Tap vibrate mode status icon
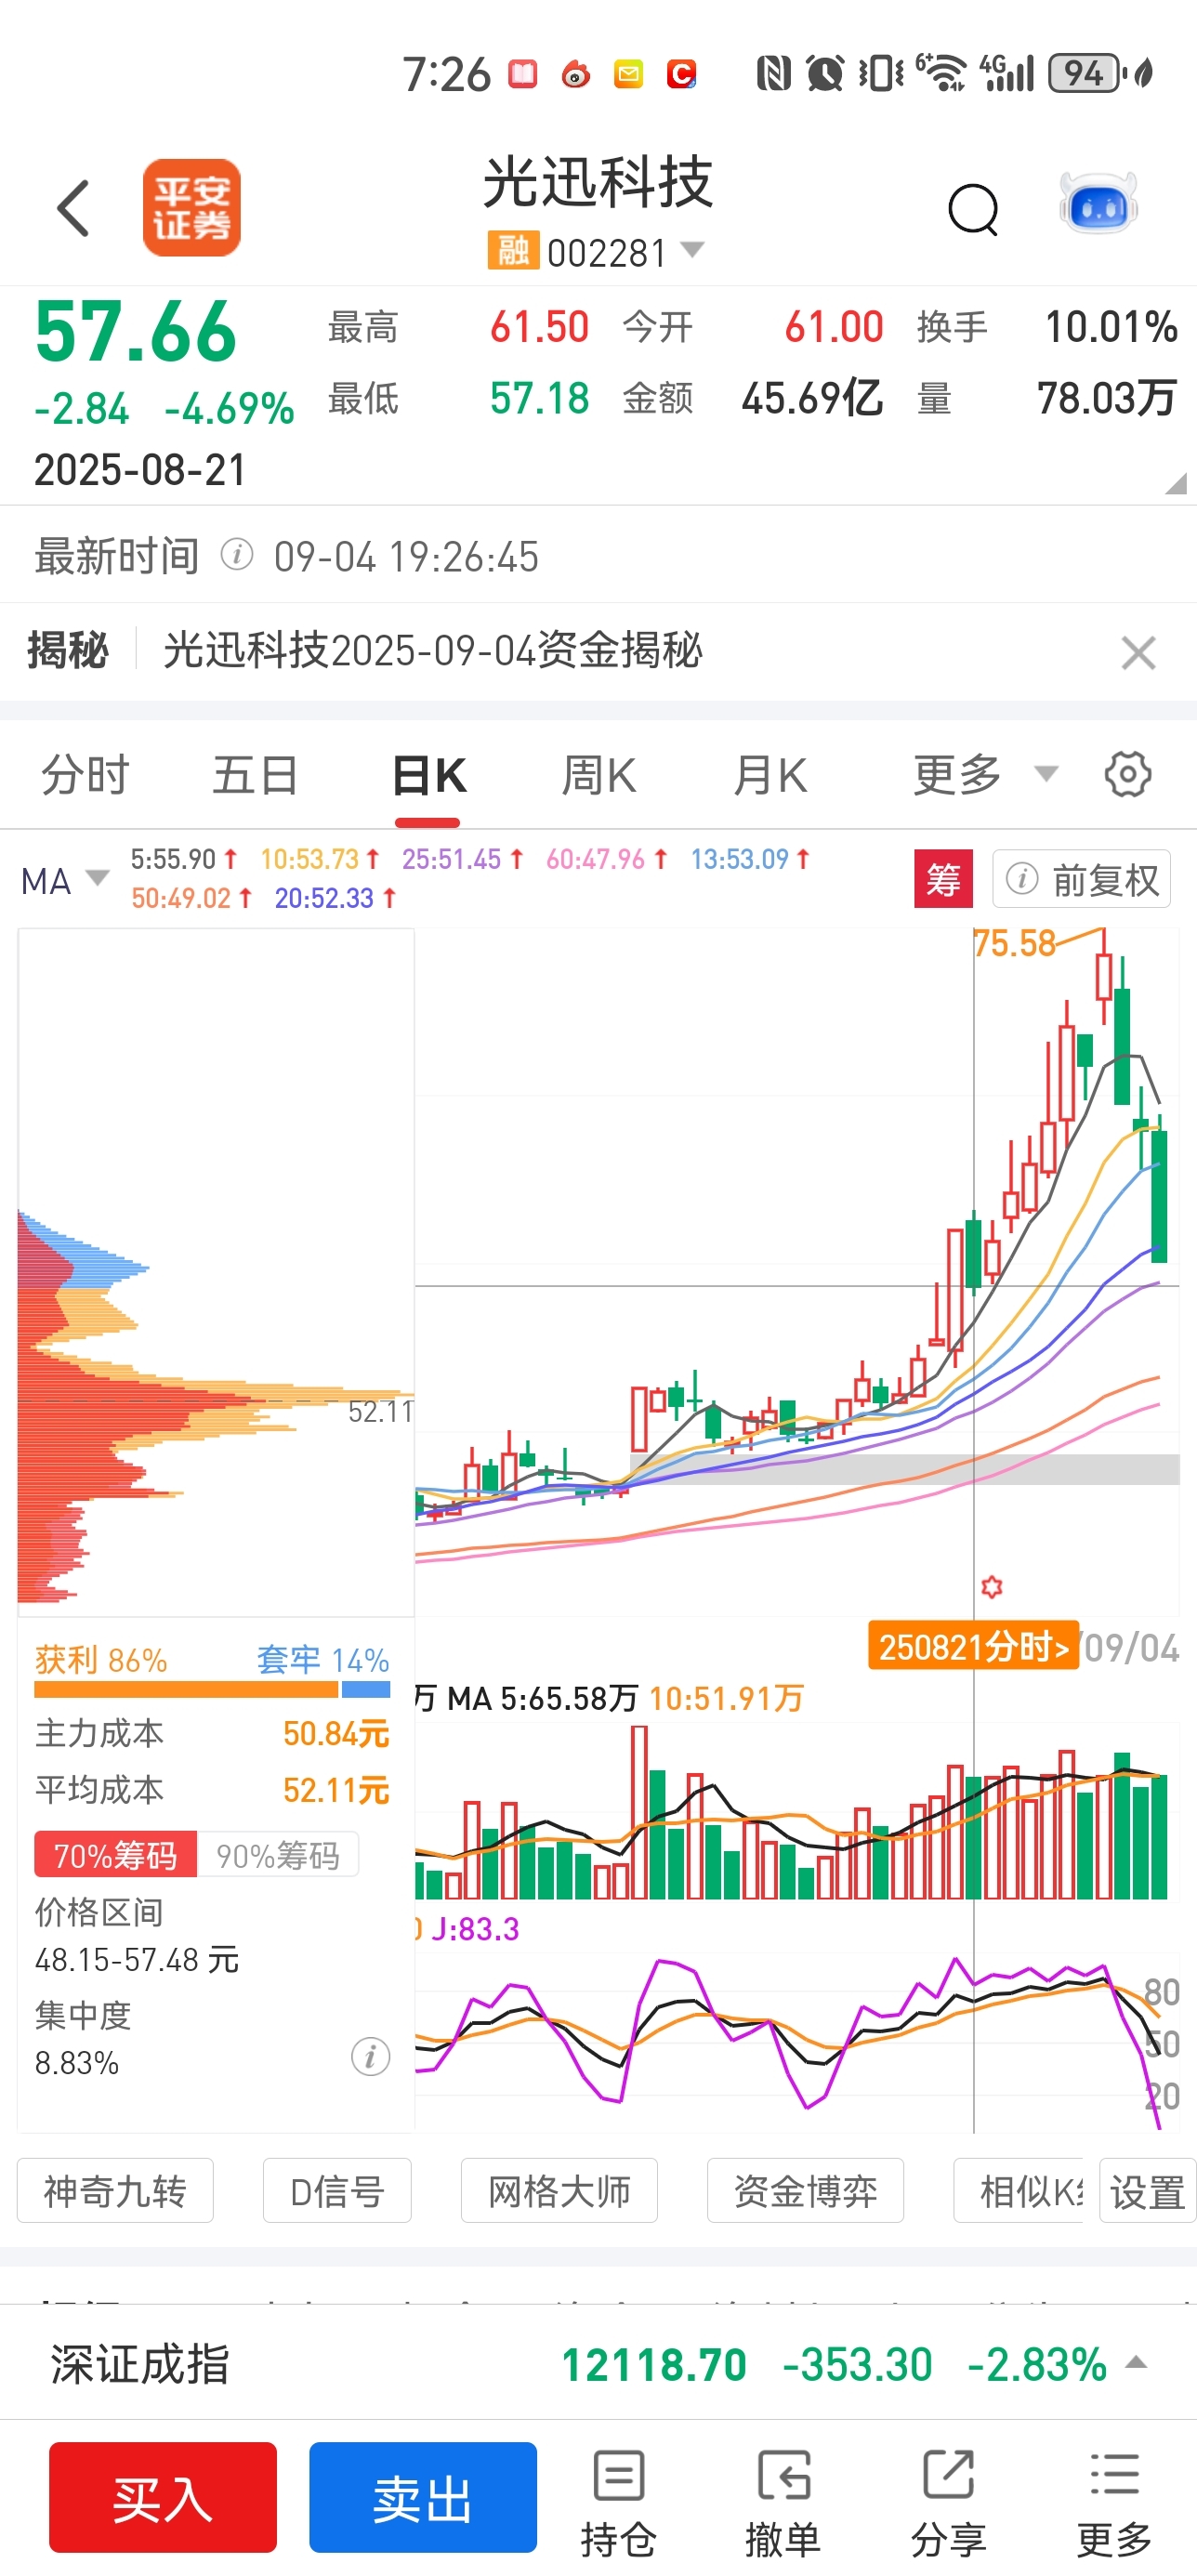The image size is (1197, 2576). click(881, 73)
